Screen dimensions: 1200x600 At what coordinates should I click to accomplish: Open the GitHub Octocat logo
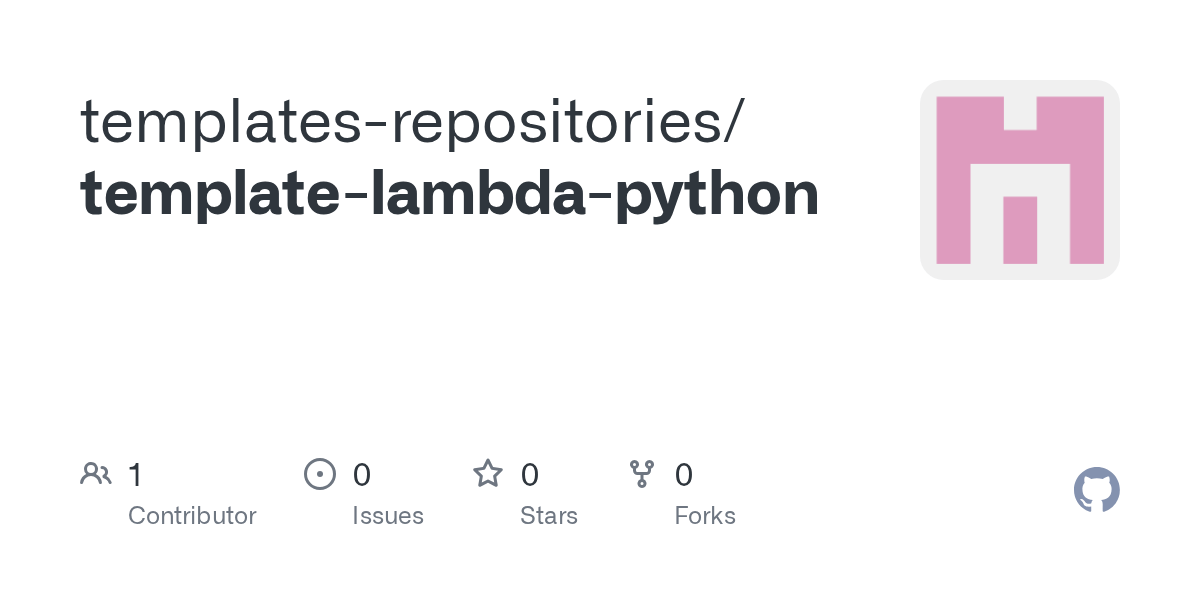click(1096, 490)
